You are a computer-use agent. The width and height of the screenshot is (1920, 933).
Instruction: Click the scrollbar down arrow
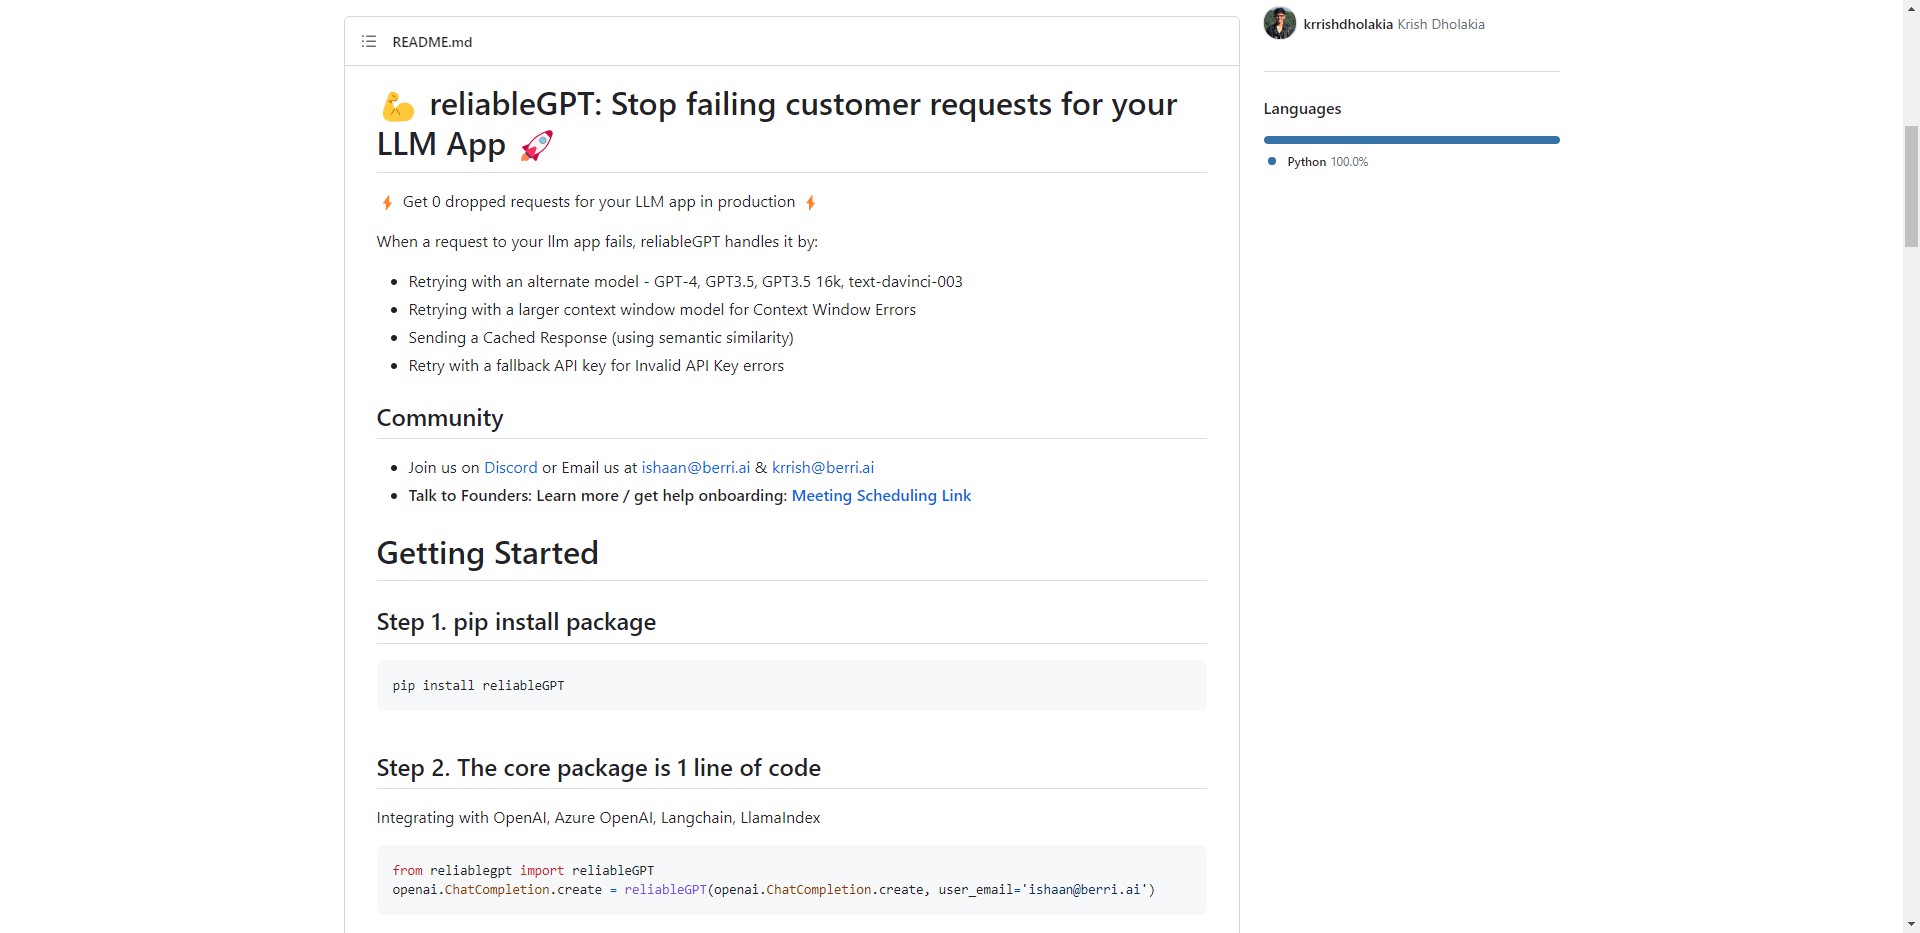pos(1911,924)
